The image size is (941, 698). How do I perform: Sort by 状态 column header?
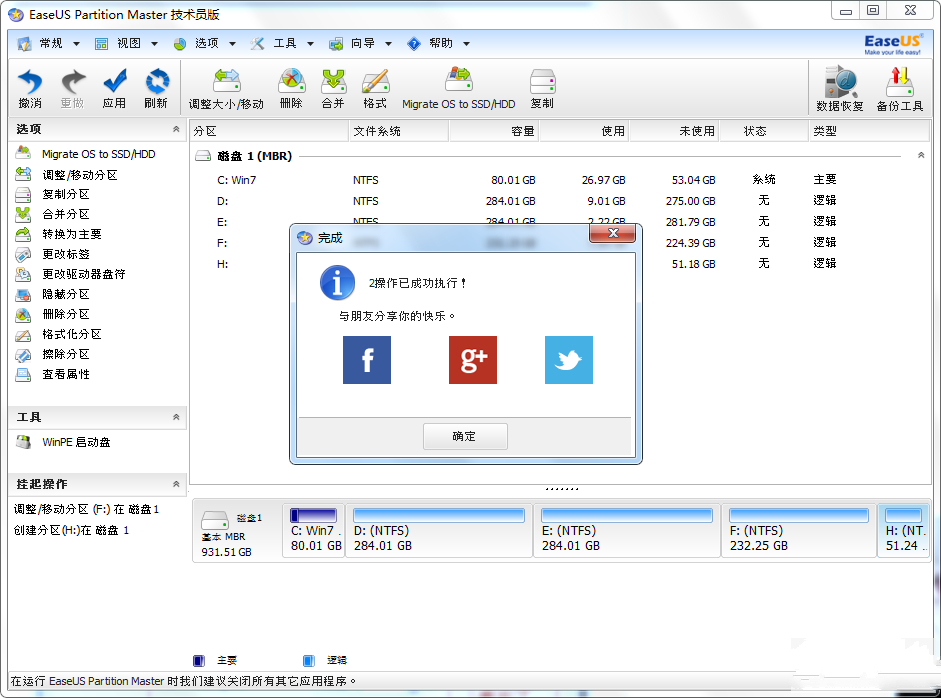click(x=764, y=131)
